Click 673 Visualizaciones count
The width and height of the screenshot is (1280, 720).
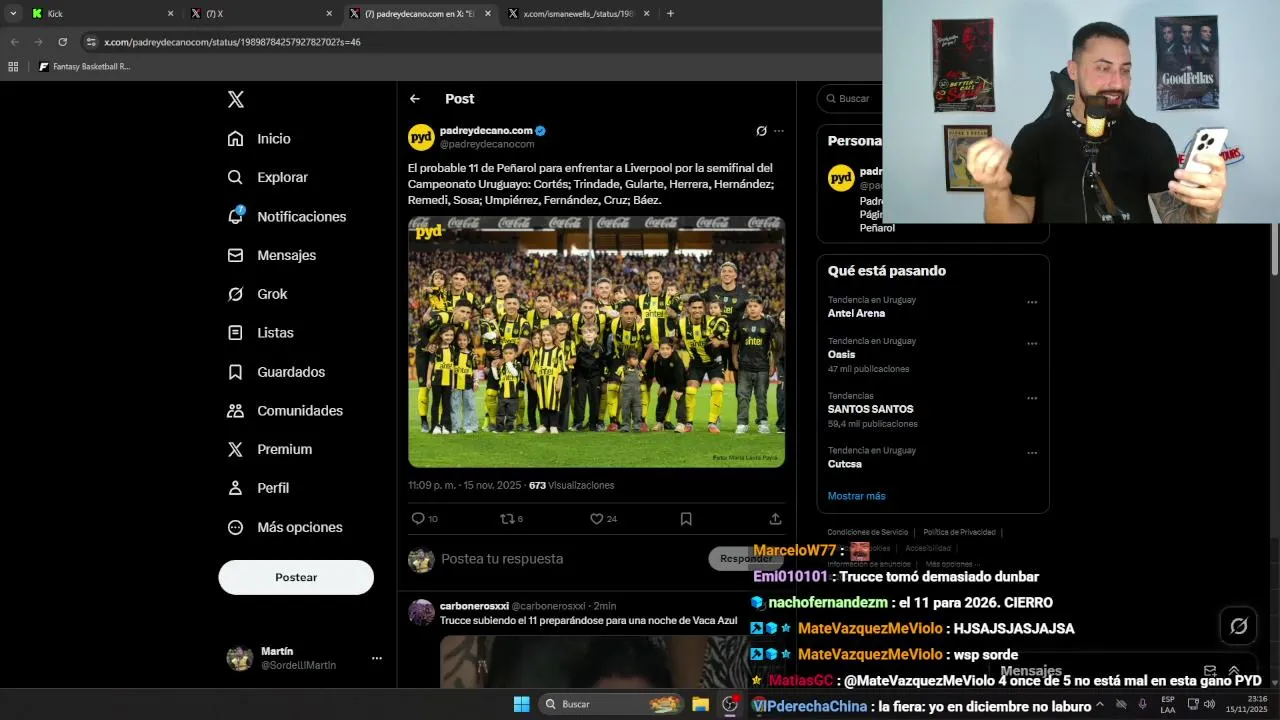572,485
